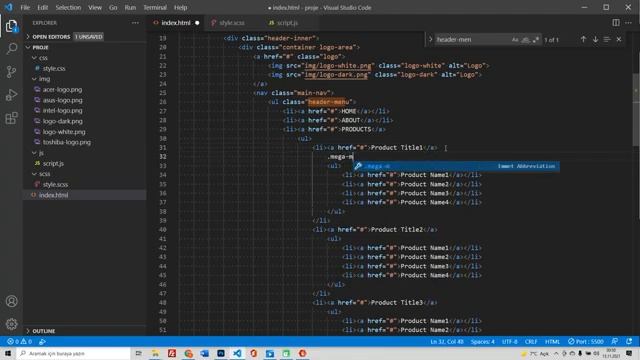The image size is (640, 360).
Task: Click Spaces: 4 indentation setting
Action: [482, 342]
